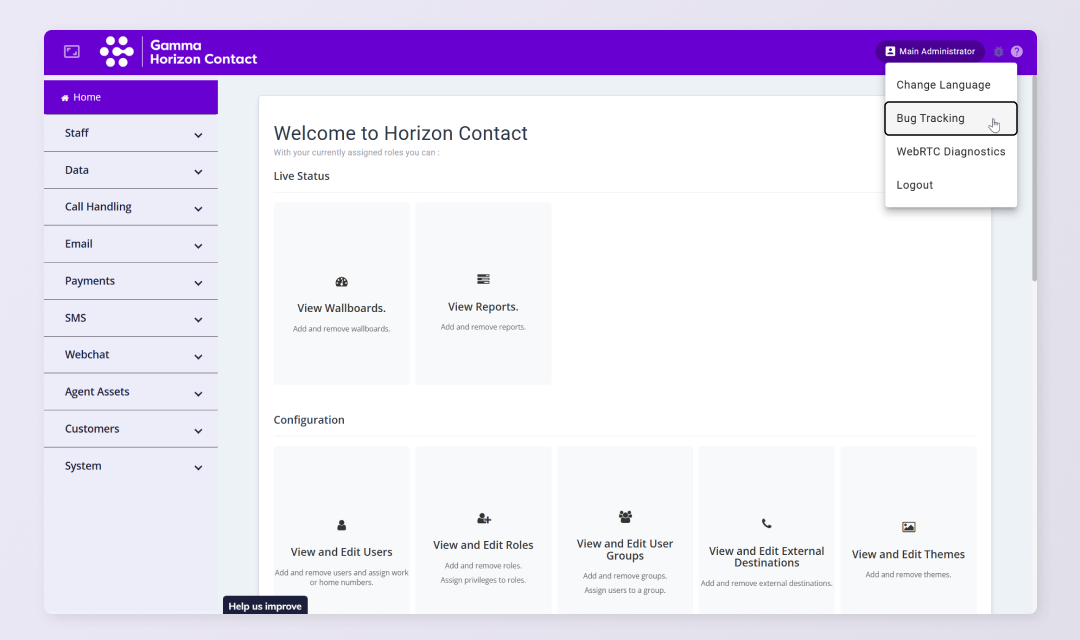1080x640 pixels.
Task: Open the Main Administrator user dropdown
Action: (x=929, y=52)
